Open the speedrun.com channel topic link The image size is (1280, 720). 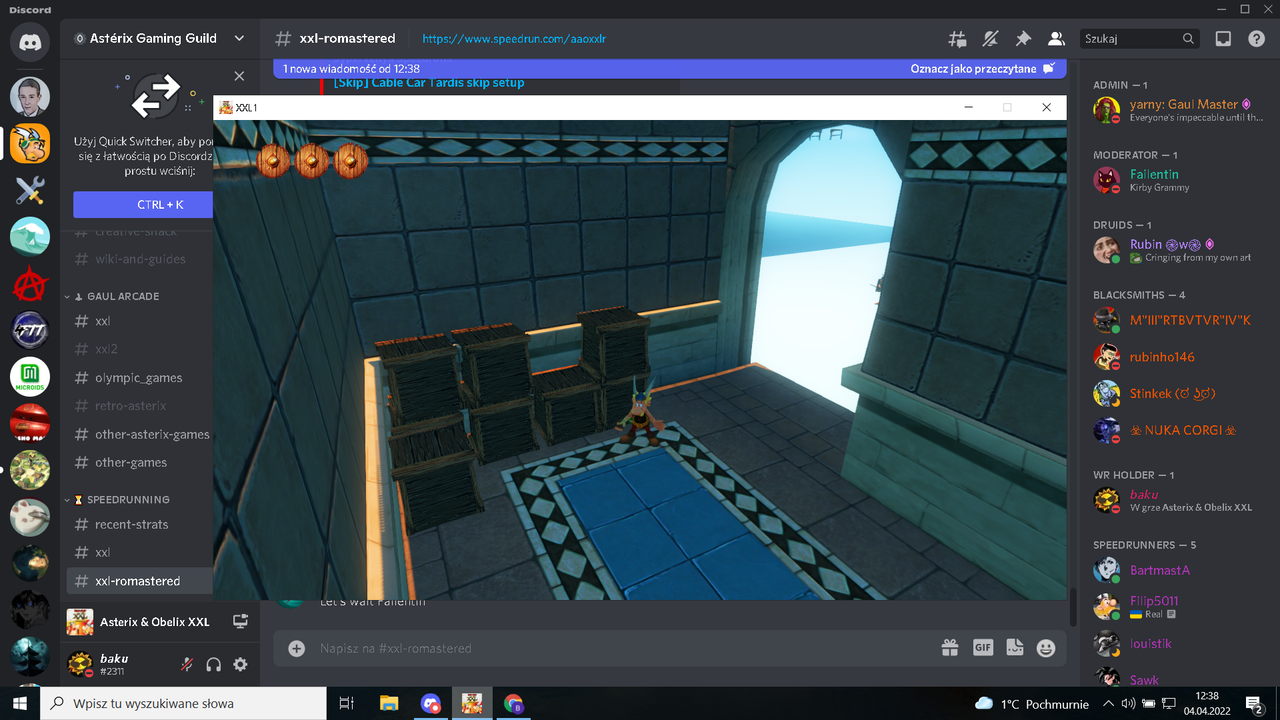click(x=514, y=39)
